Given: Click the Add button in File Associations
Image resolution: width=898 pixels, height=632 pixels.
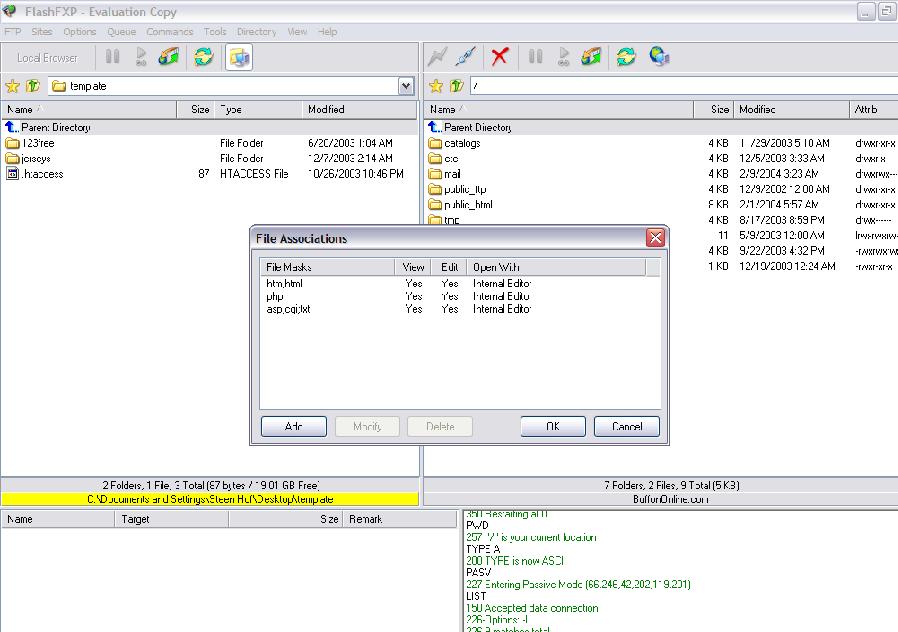Looking at the screenshot, I should [294, 426].
